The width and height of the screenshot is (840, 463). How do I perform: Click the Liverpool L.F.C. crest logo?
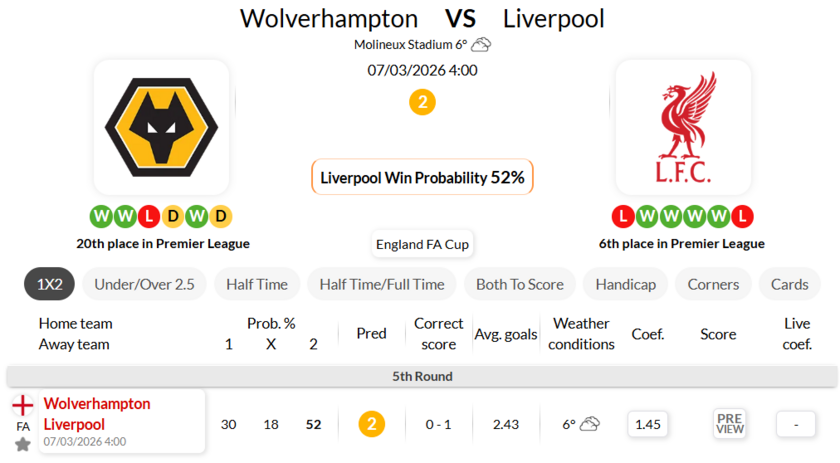683,126
